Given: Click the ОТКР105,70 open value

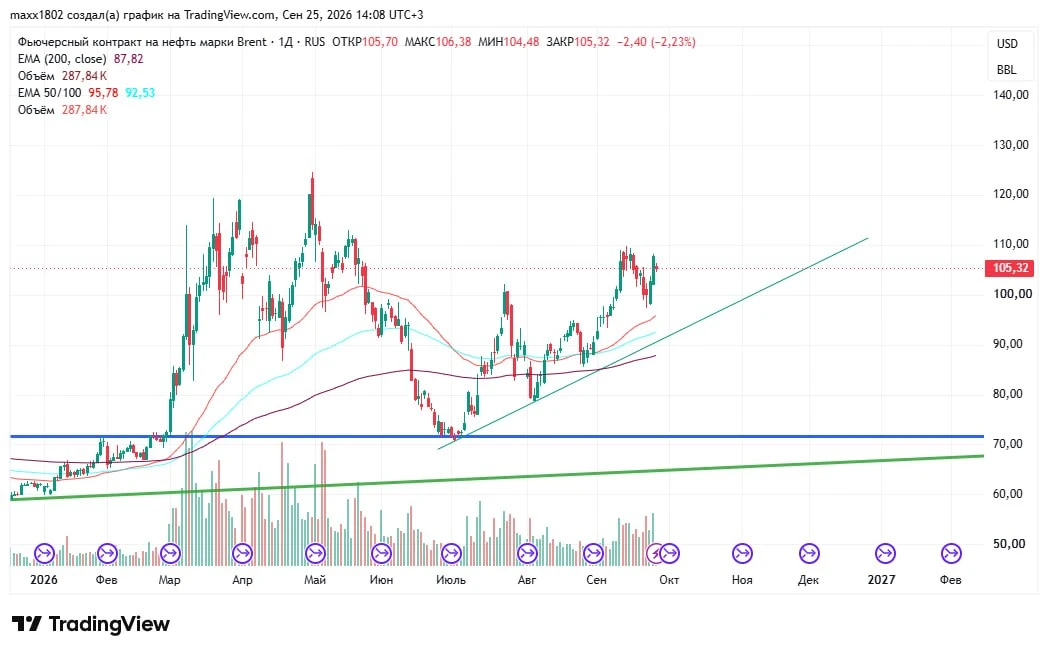Looking at the screenshot, I should (365, 41).
